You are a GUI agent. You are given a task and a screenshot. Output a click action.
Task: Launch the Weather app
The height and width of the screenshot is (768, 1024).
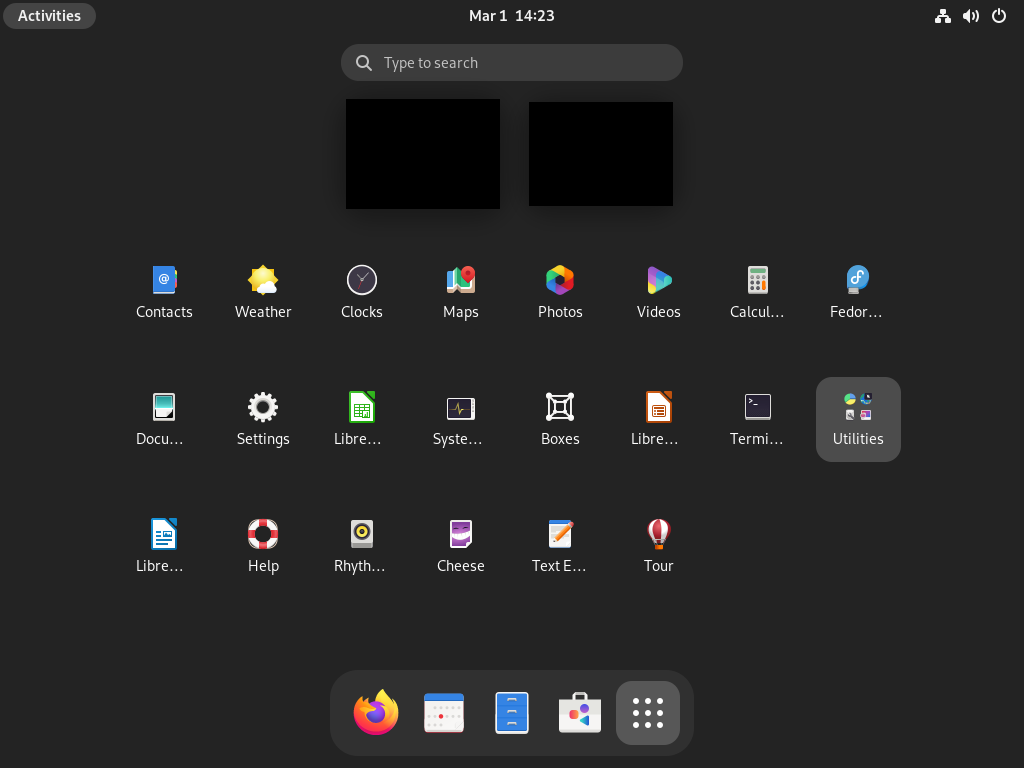point(263,292)
